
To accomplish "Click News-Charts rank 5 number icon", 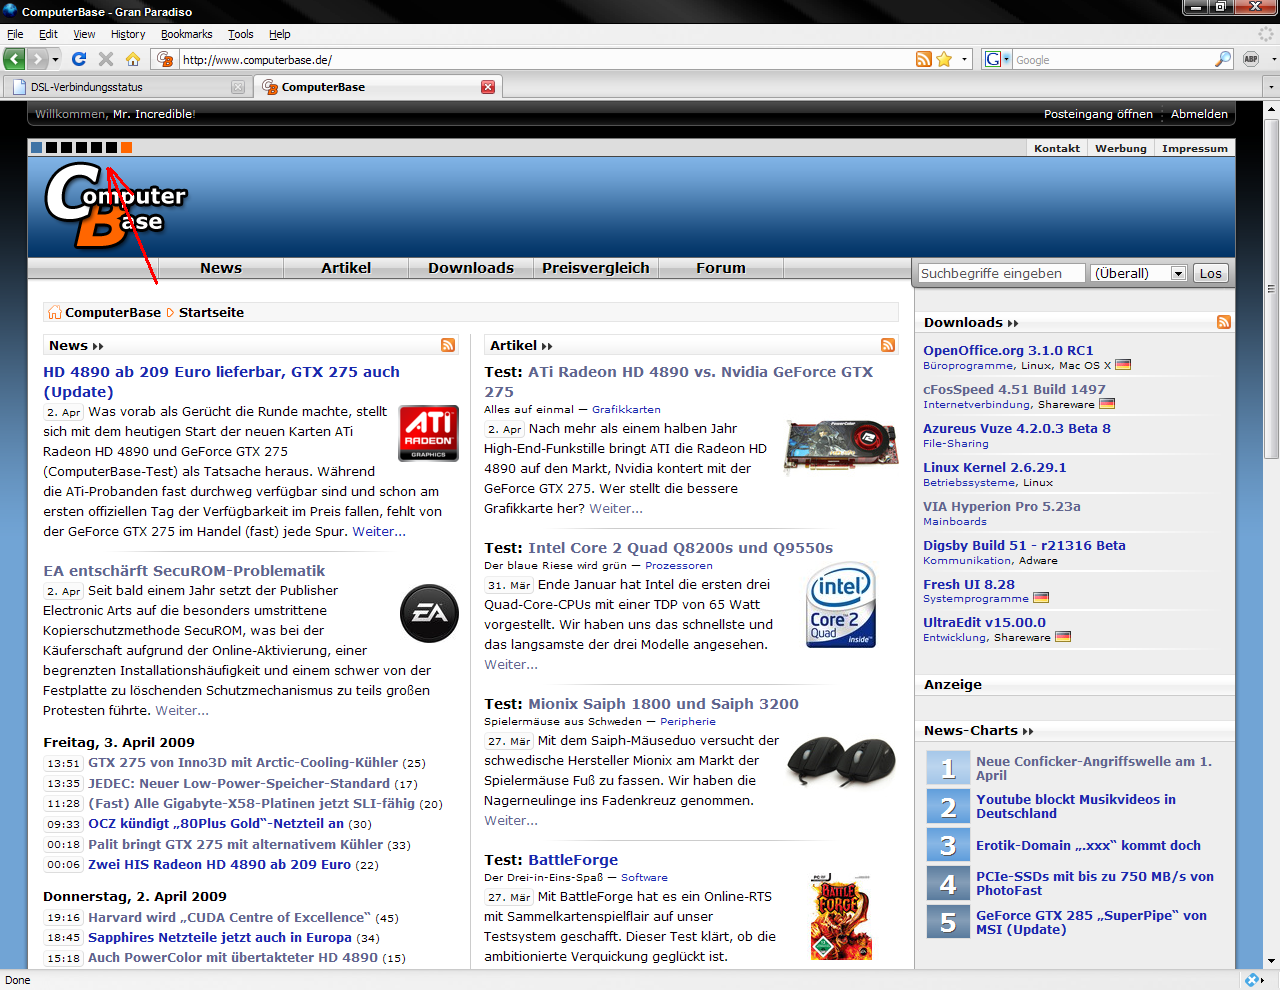I will tap(948, 922).
